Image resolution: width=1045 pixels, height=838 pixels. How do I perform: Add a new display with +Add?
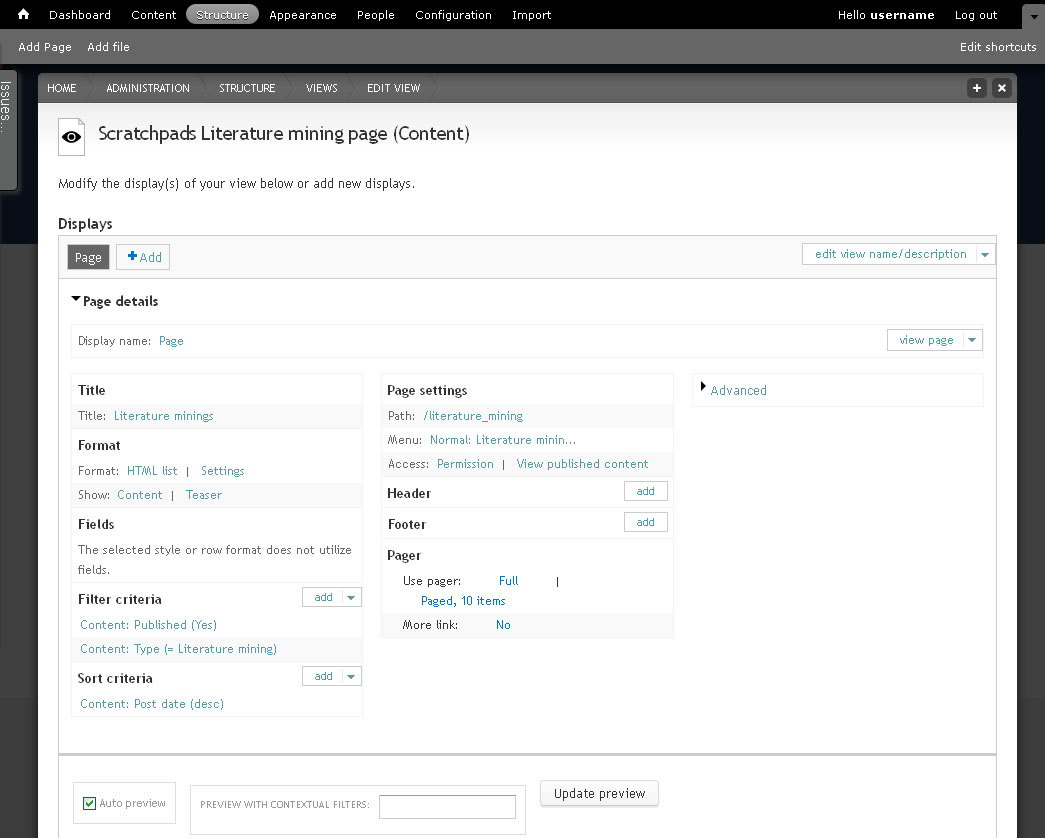[143, 257]
